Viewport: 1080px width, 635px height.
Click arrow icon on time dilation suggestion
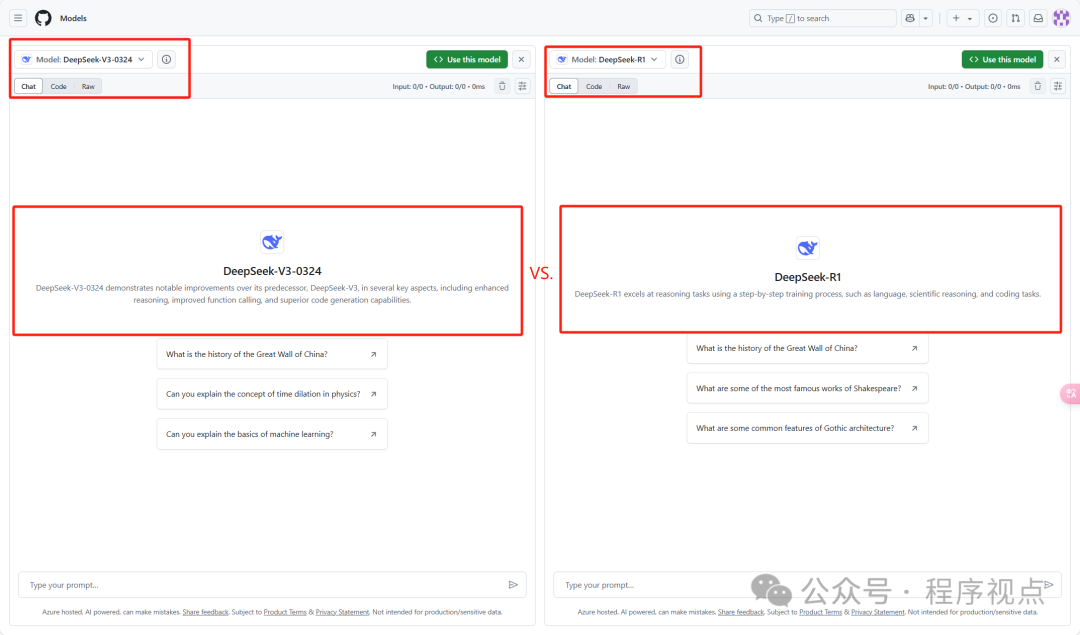tap(373, 394)
